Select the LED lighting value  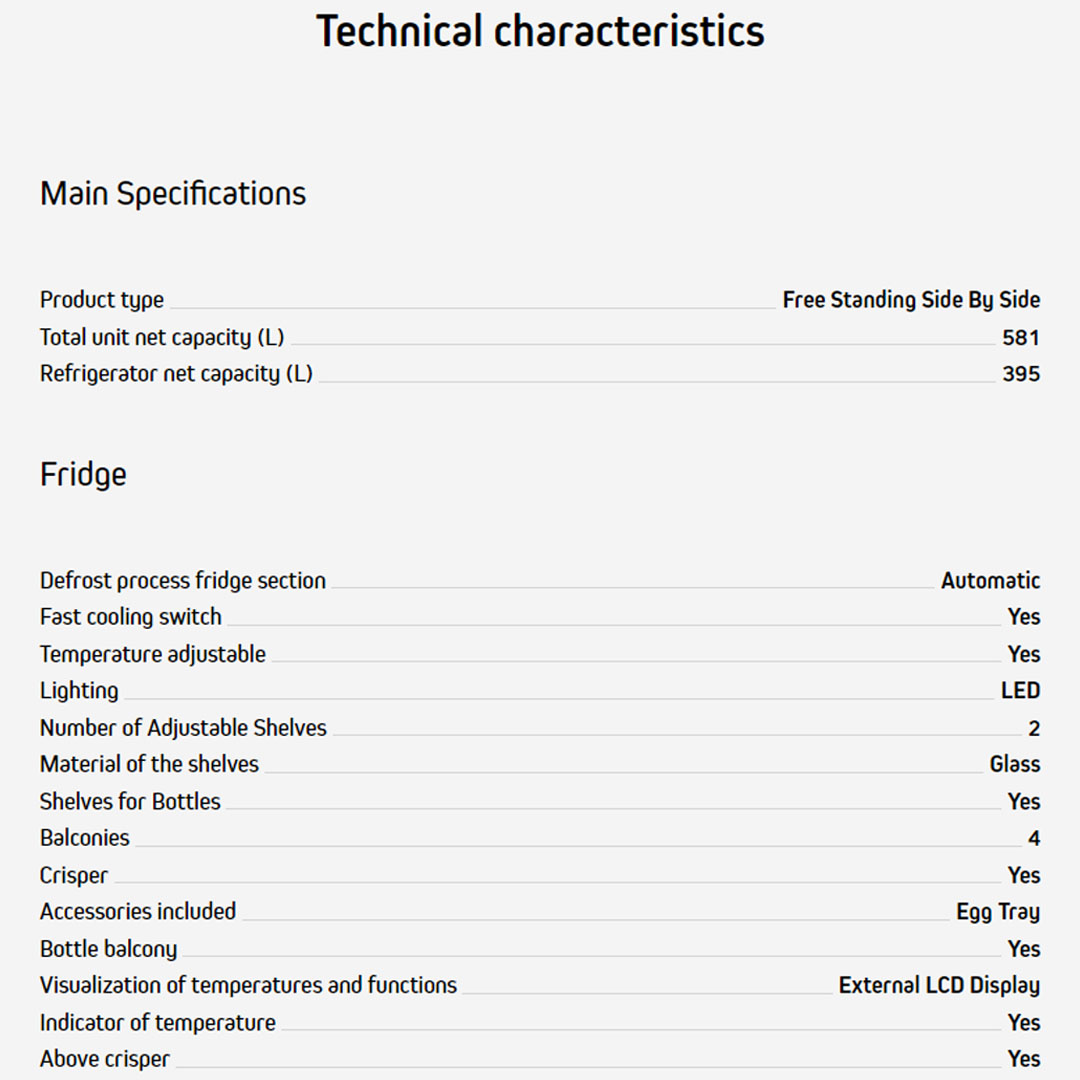[x=1020, y=691]
